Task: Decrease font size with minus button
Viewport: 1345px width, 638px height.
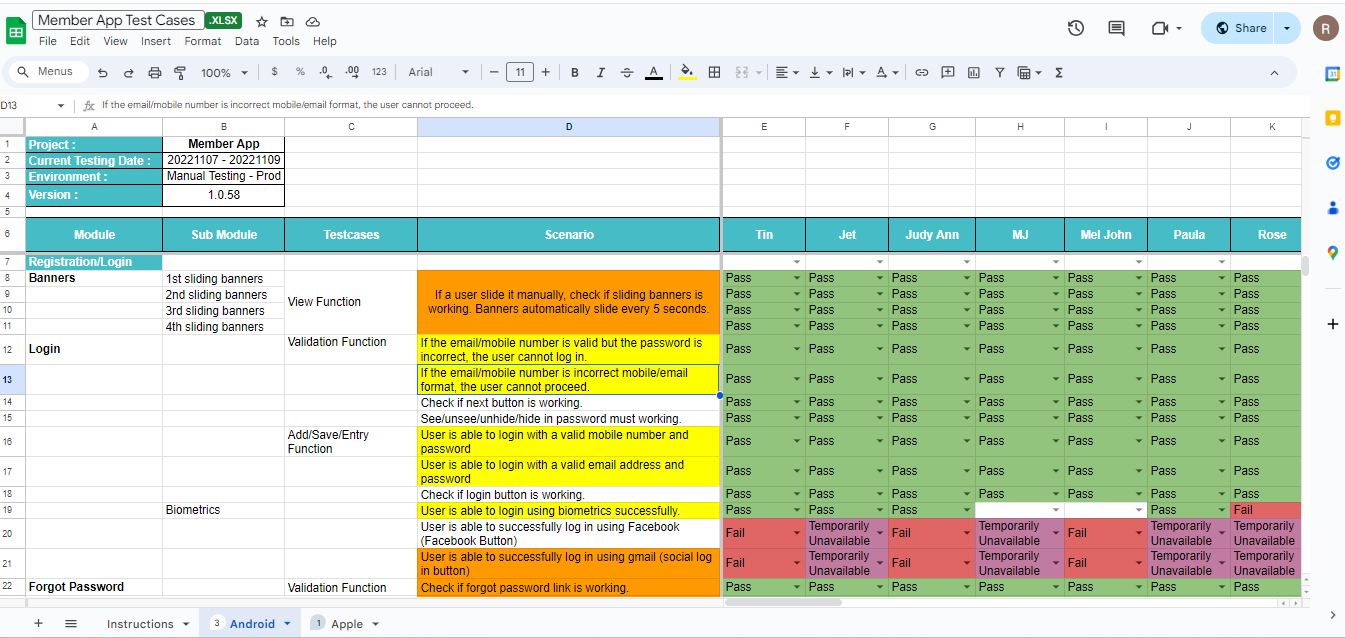Action: click(x=494, y=72)
